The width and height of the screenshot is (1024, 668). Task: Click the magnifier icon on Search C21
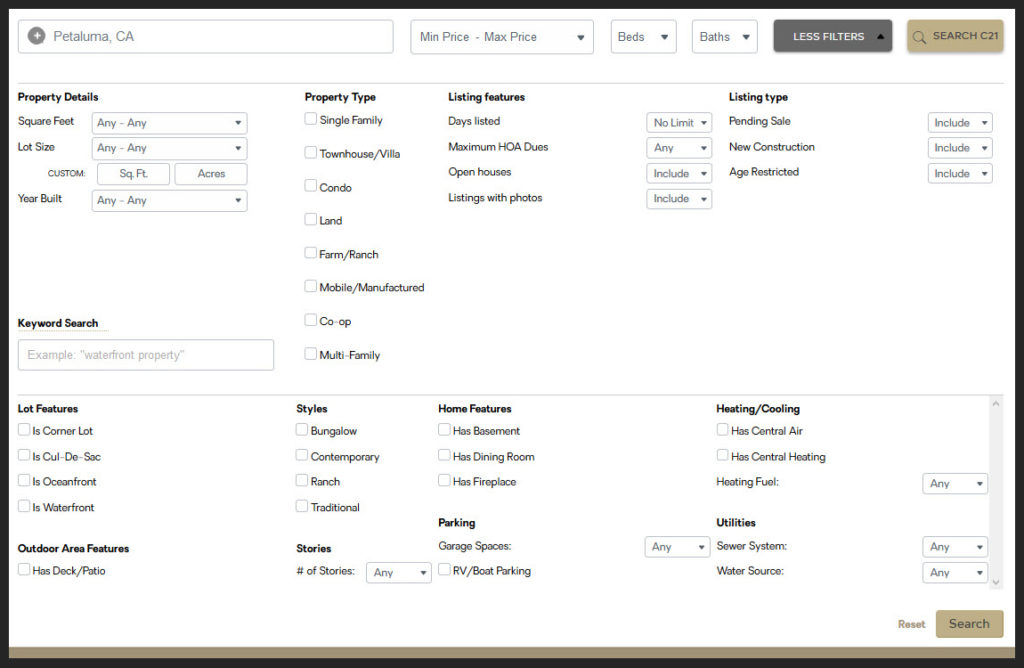[x=919, y=37]
